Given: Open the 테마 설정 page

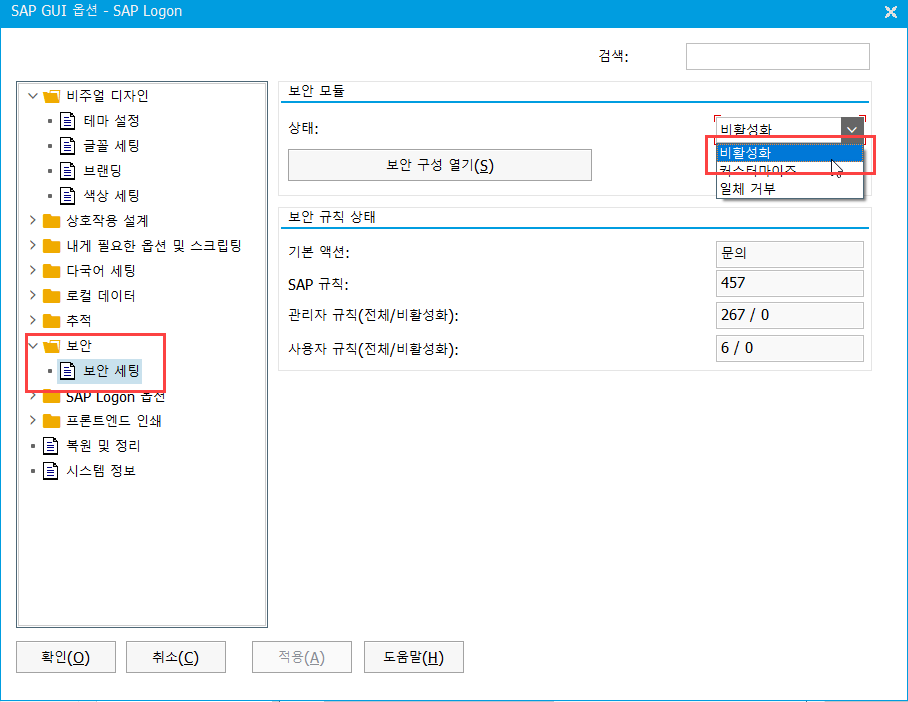Looking at the screenshot, I should point(111,121).
